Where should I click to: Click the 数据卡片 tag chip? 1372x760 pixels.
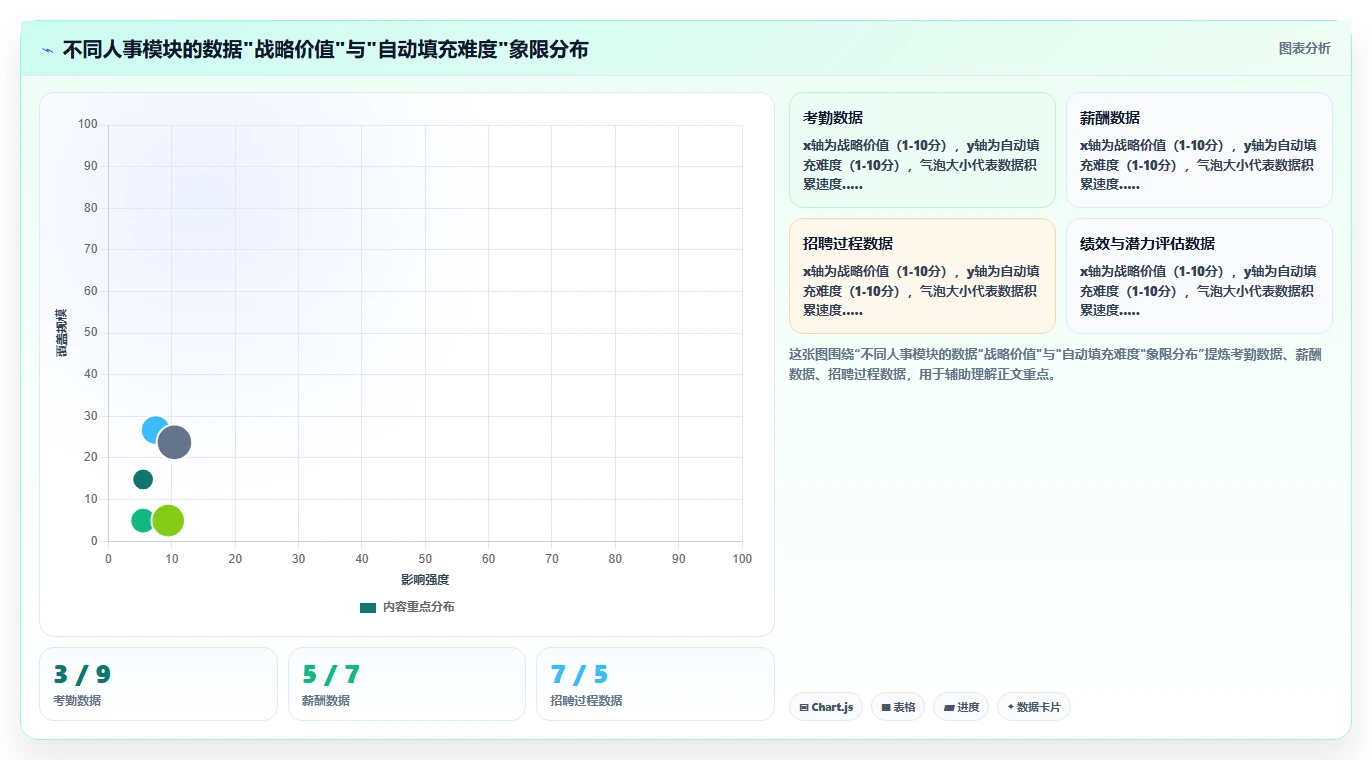point(1034,707)
